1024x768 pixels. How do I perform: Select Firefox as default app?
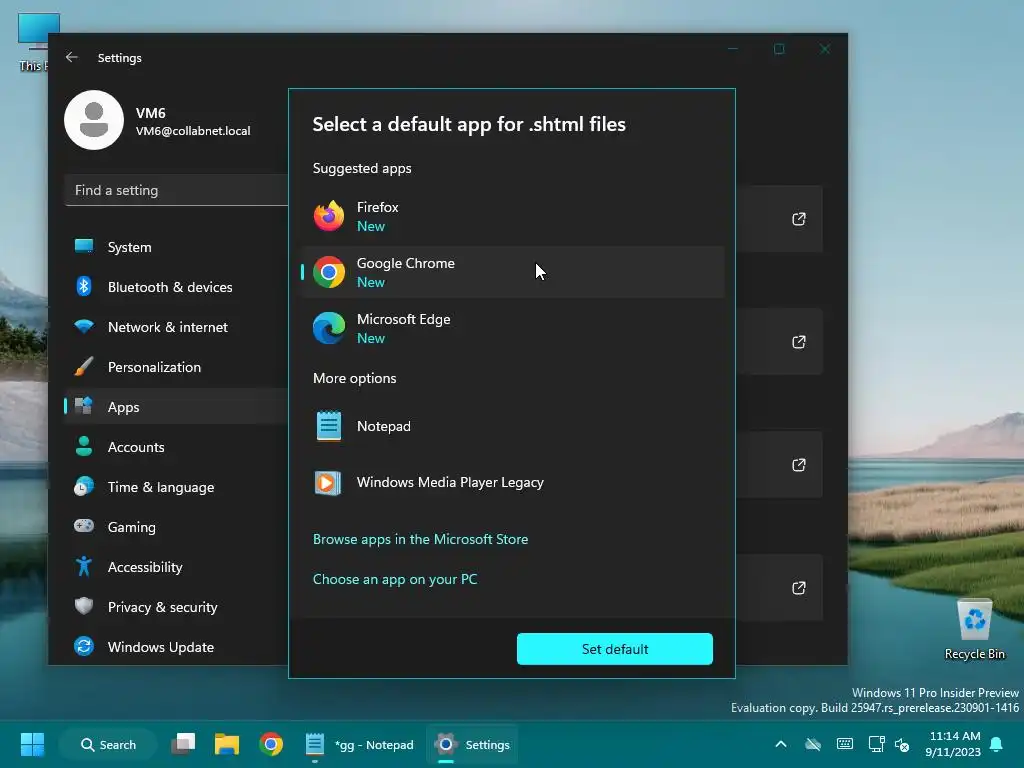pos(513,216)
